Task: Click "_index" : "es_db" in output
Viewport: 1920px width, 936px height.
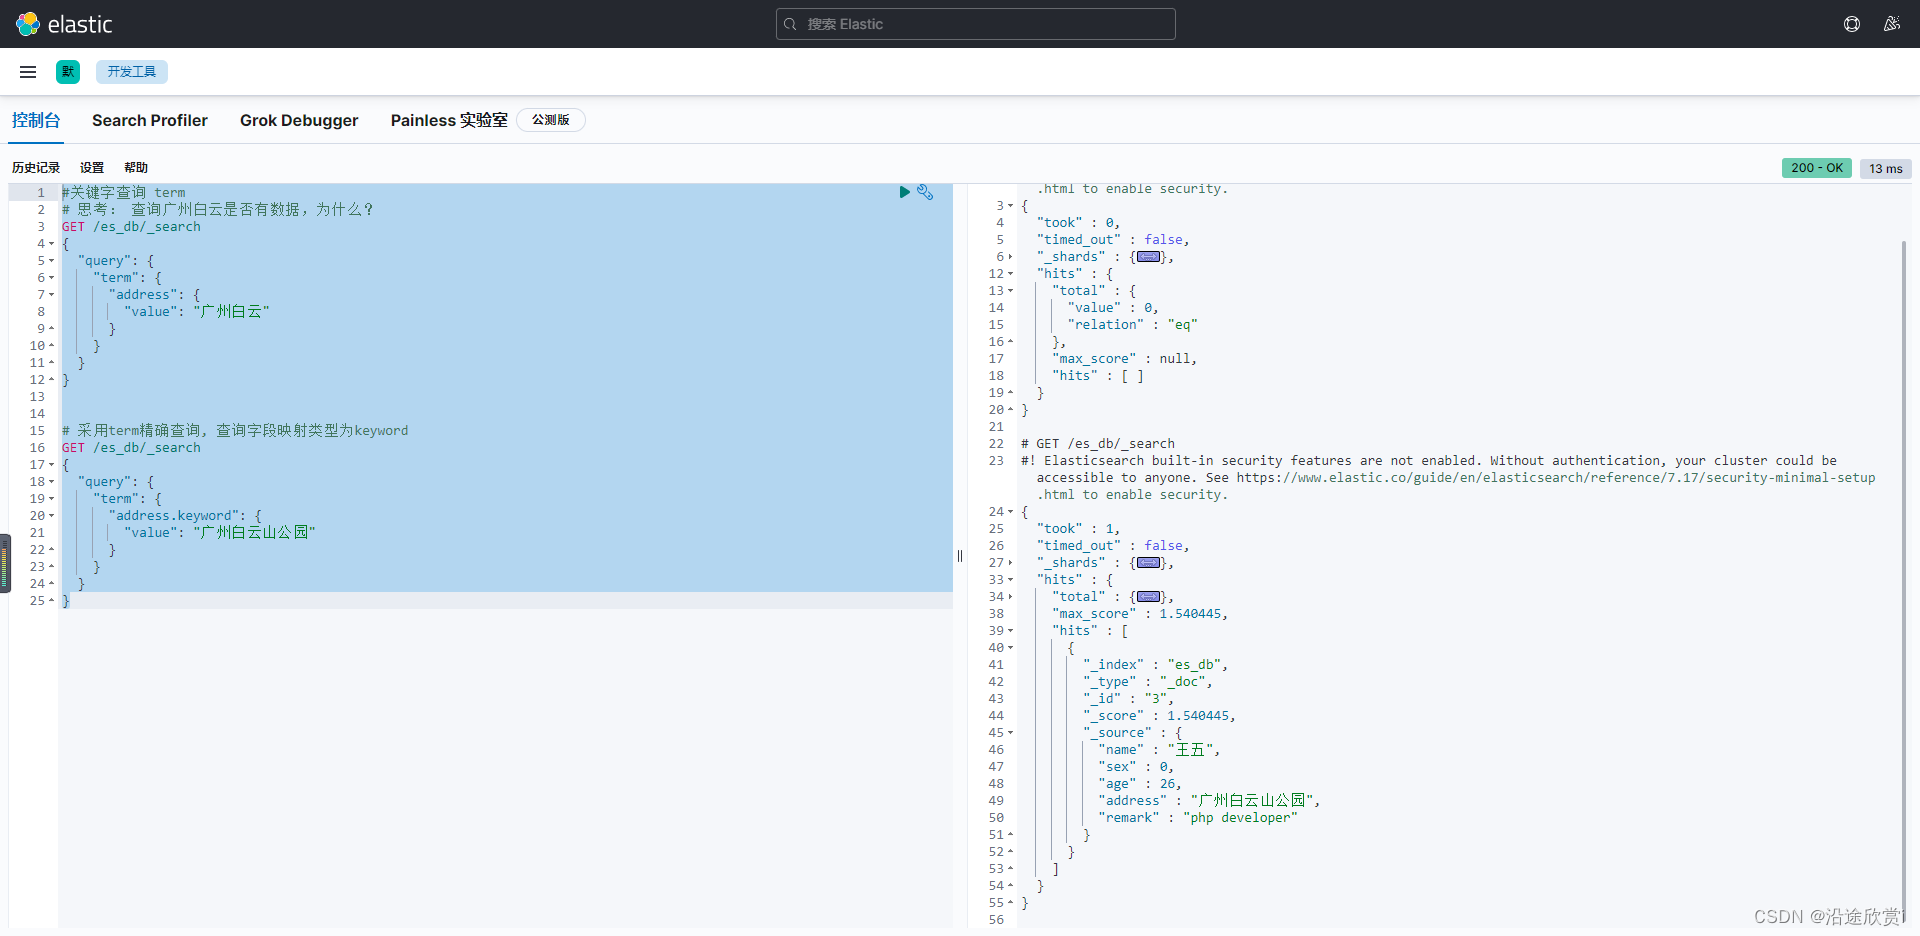Action: (1154, 665)
